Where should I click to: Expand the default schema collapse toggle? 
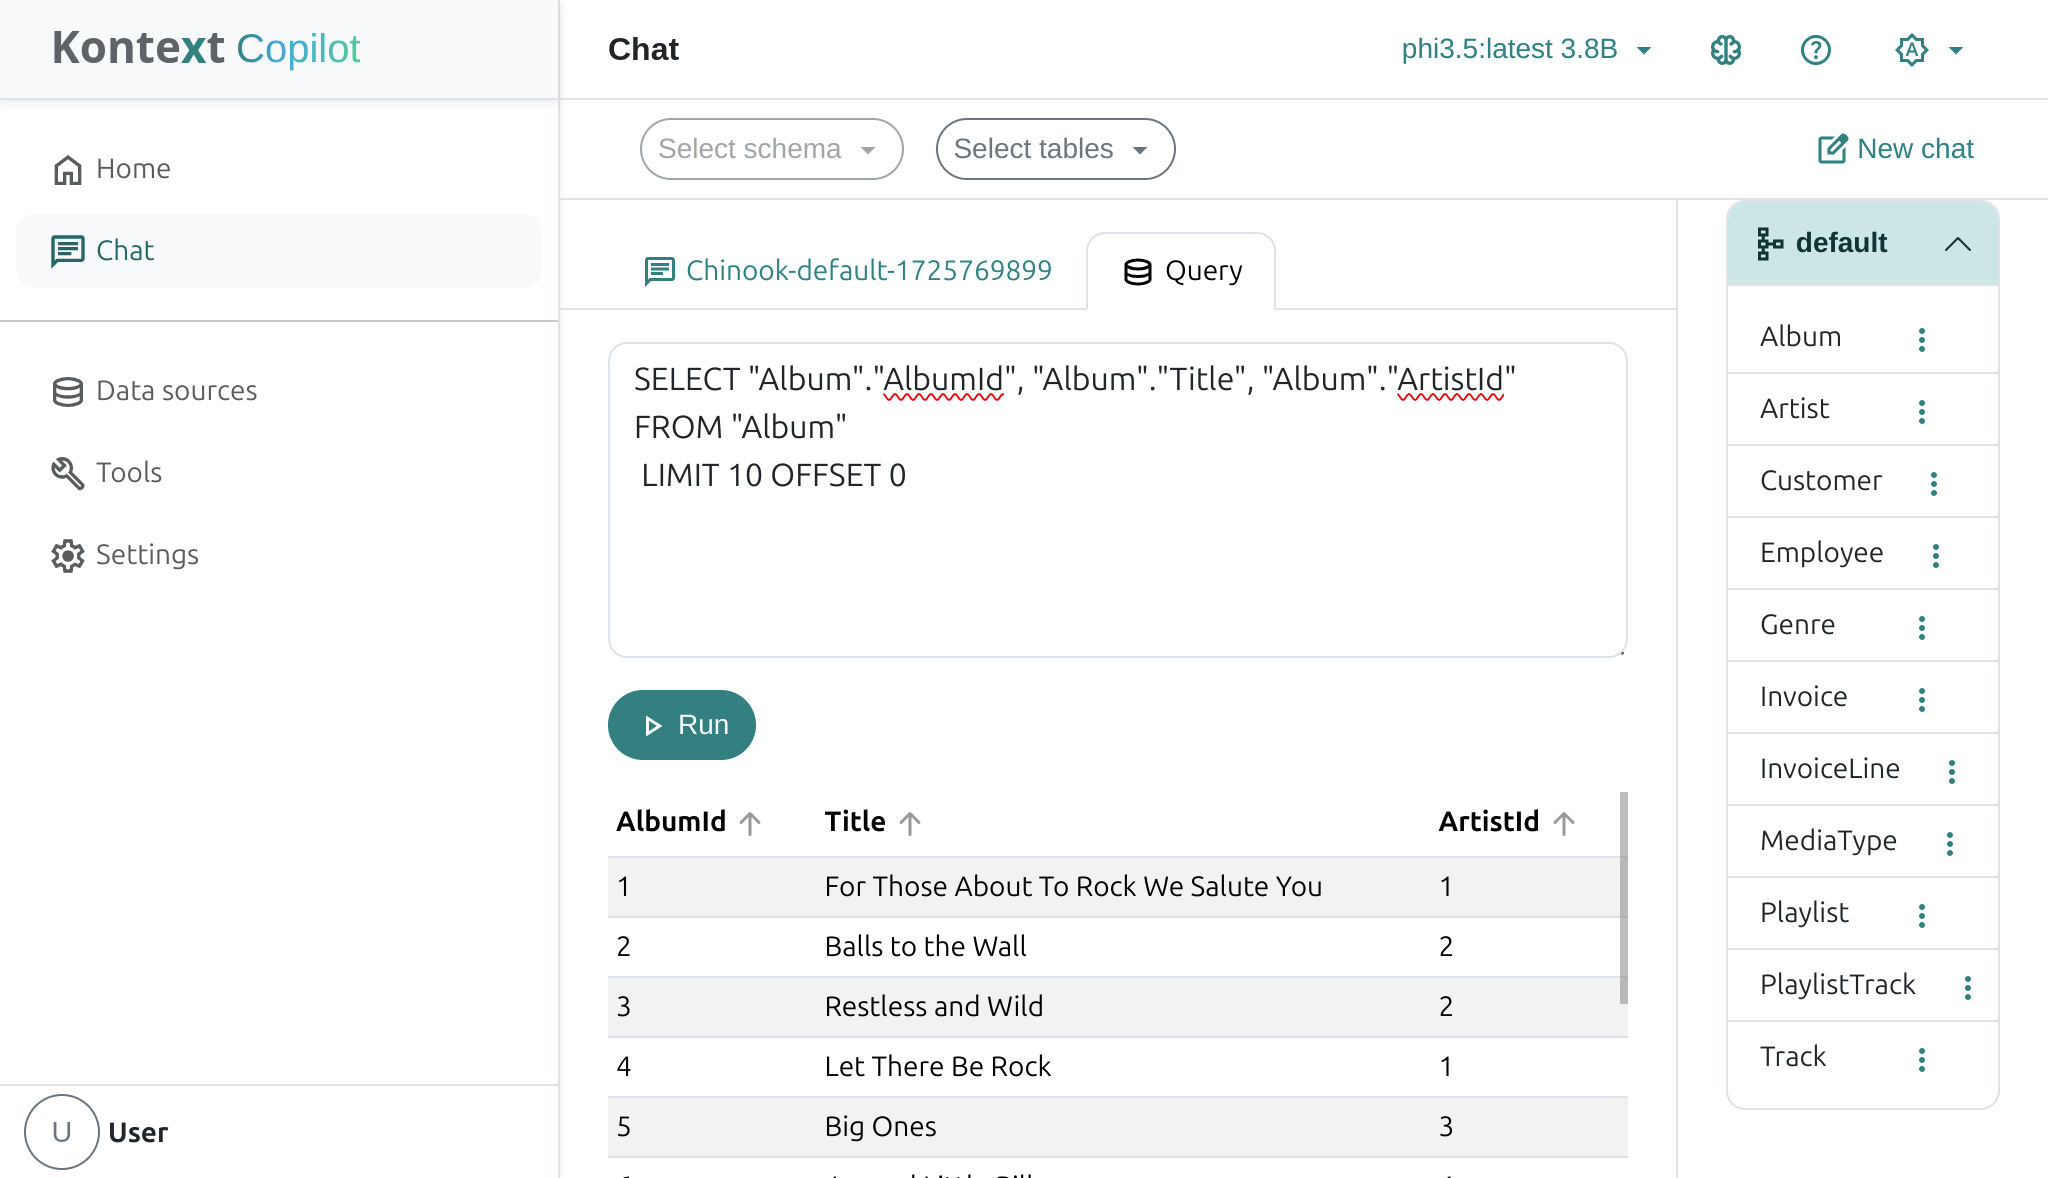tap(1959, 241)
